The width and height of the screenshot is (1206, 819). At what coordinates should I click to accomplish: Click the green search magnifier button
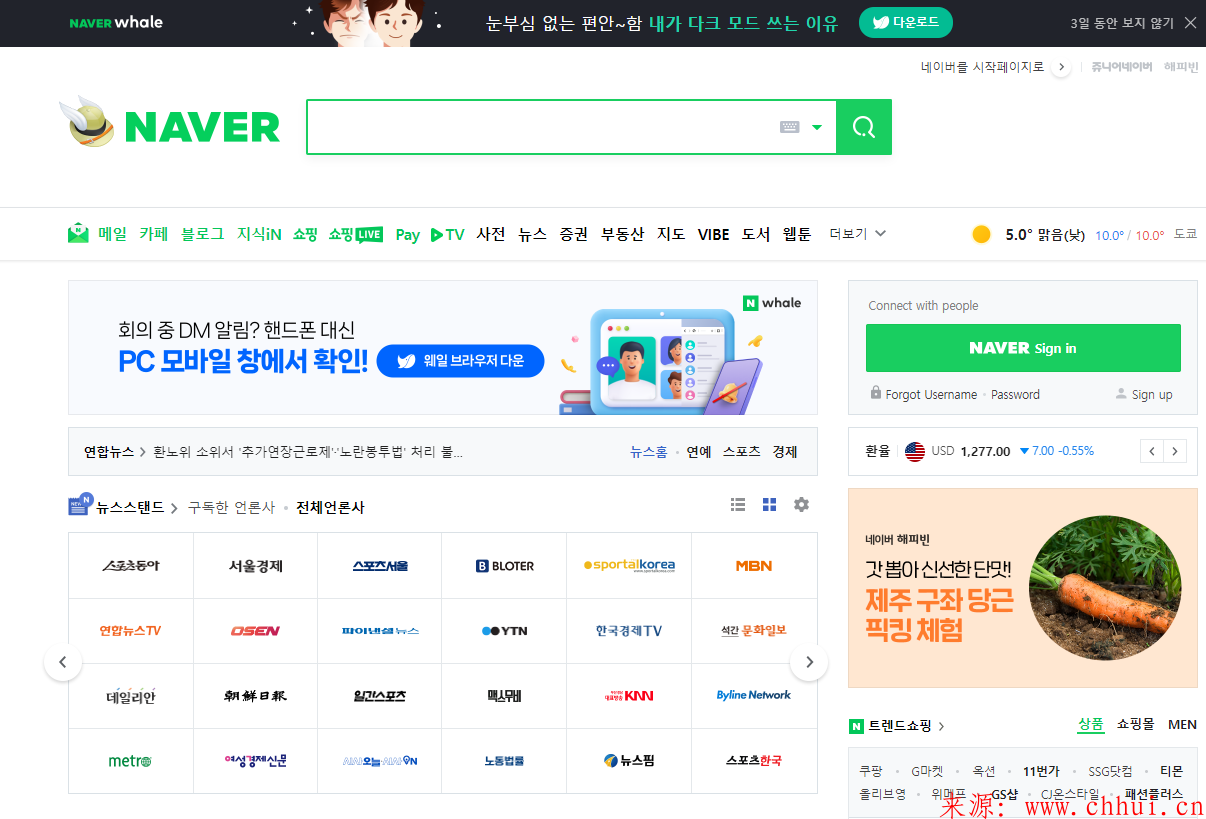point(863,127)
